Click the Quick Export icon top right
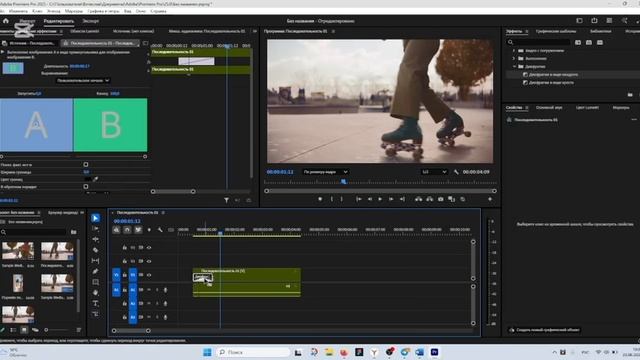 coord(594,21)
